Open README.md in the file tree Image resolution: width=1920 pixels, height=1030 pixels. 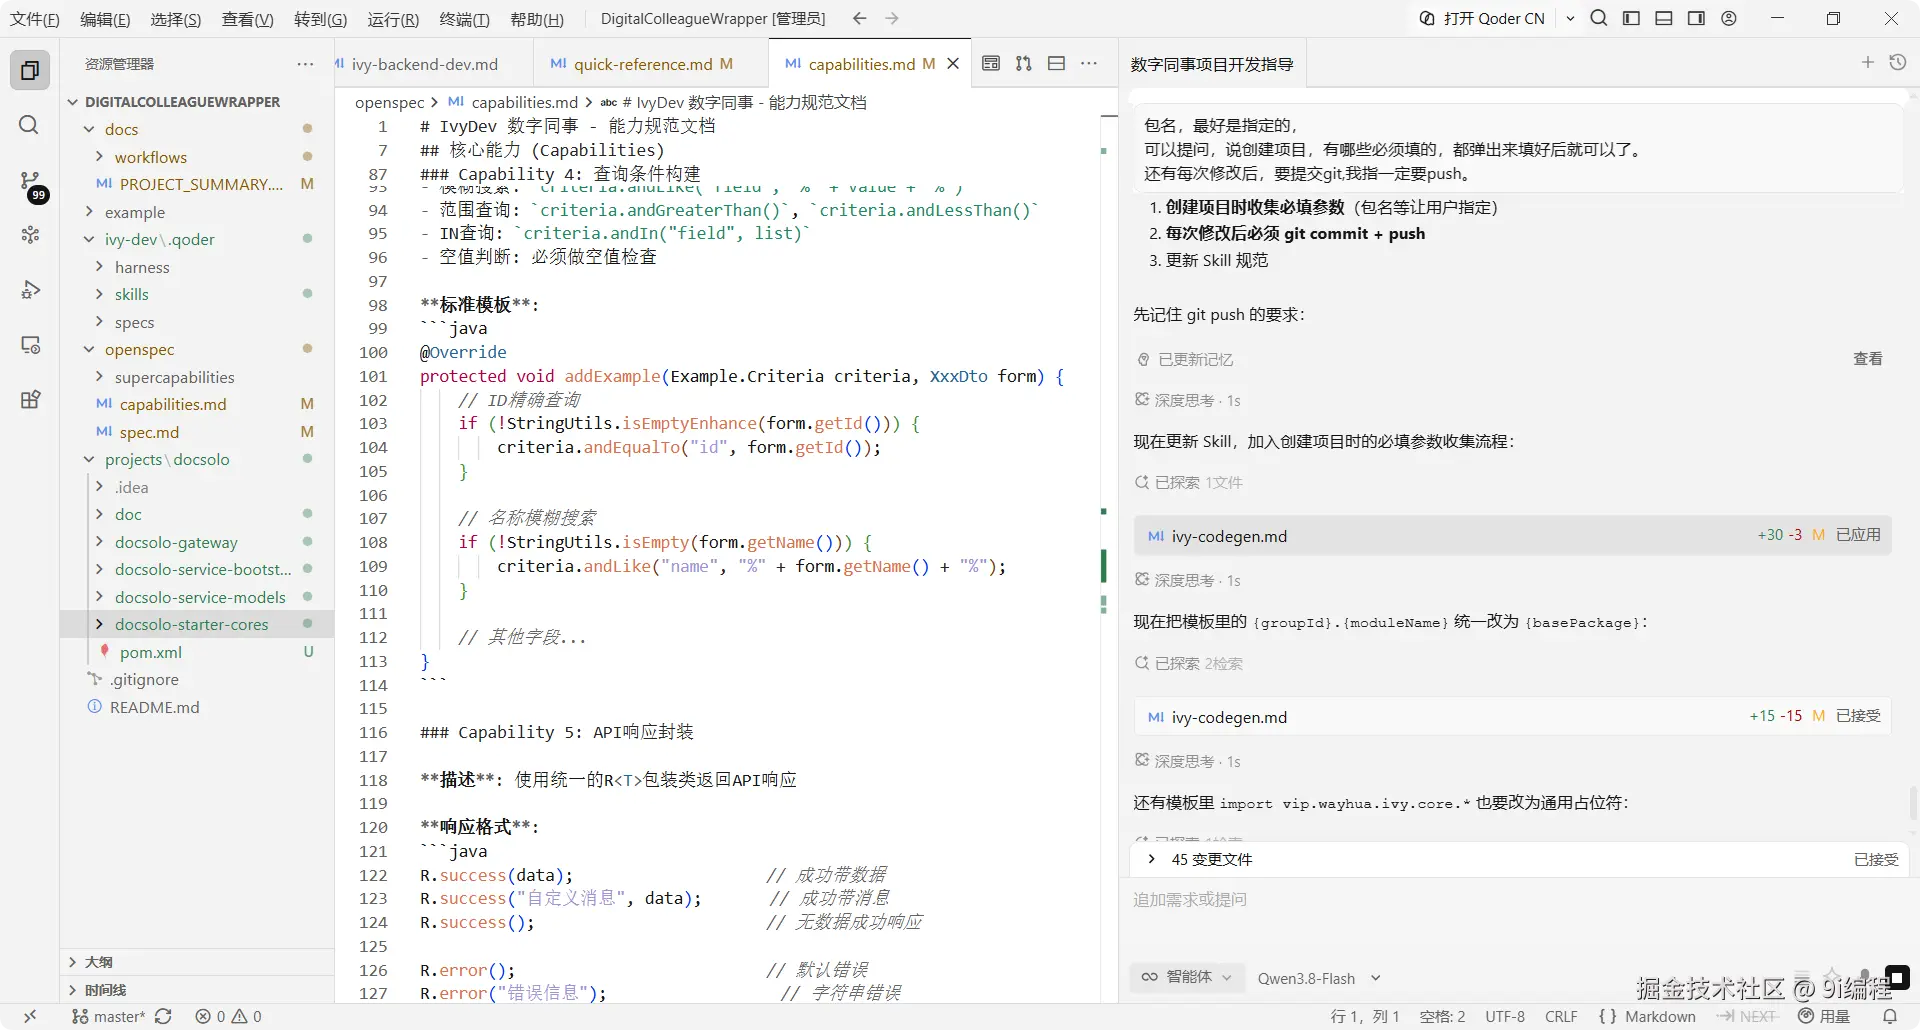click(x=154, y=707)
